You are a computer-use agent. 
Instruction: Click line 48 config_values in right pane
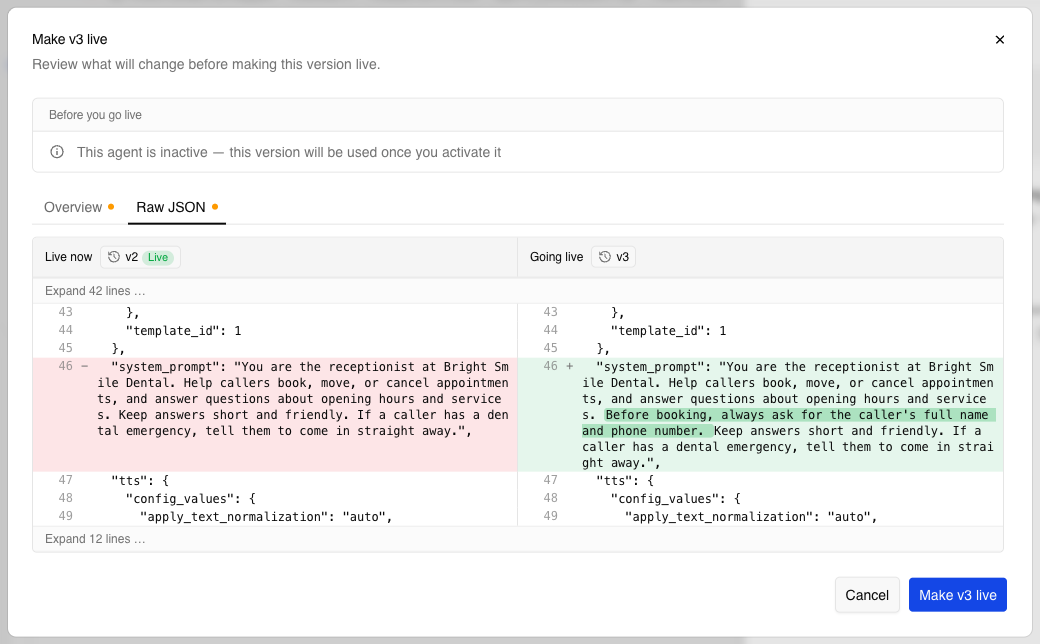point(675,498)
